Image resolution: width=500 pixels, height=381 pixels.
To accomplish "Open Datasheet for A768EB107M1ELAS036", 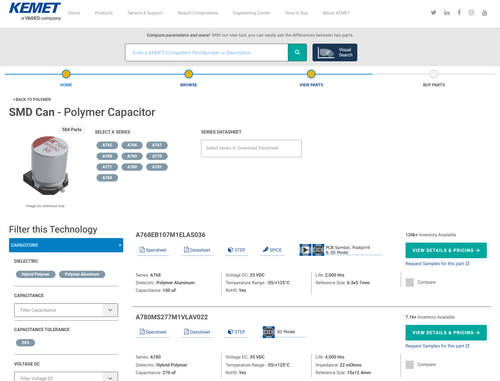I will click(197, 250).
